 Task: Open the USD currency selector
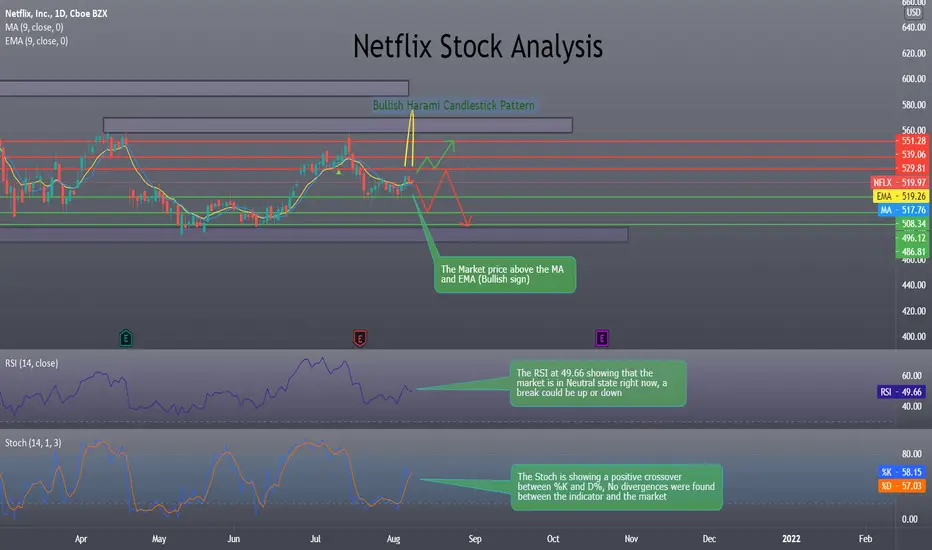coord(914,12)
